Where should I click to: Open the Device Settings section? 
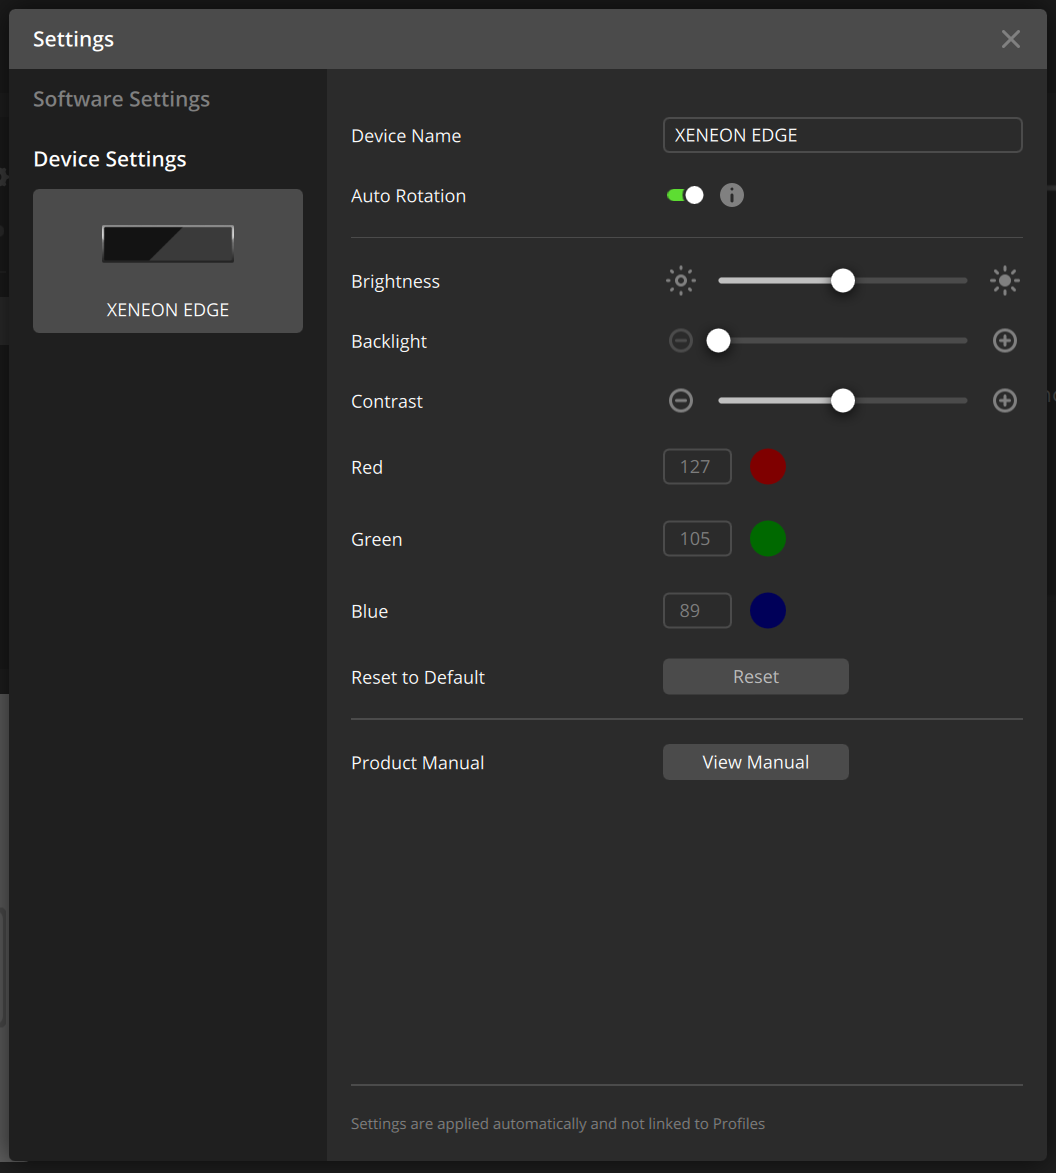pyautogui.click(x=110, y=159)
